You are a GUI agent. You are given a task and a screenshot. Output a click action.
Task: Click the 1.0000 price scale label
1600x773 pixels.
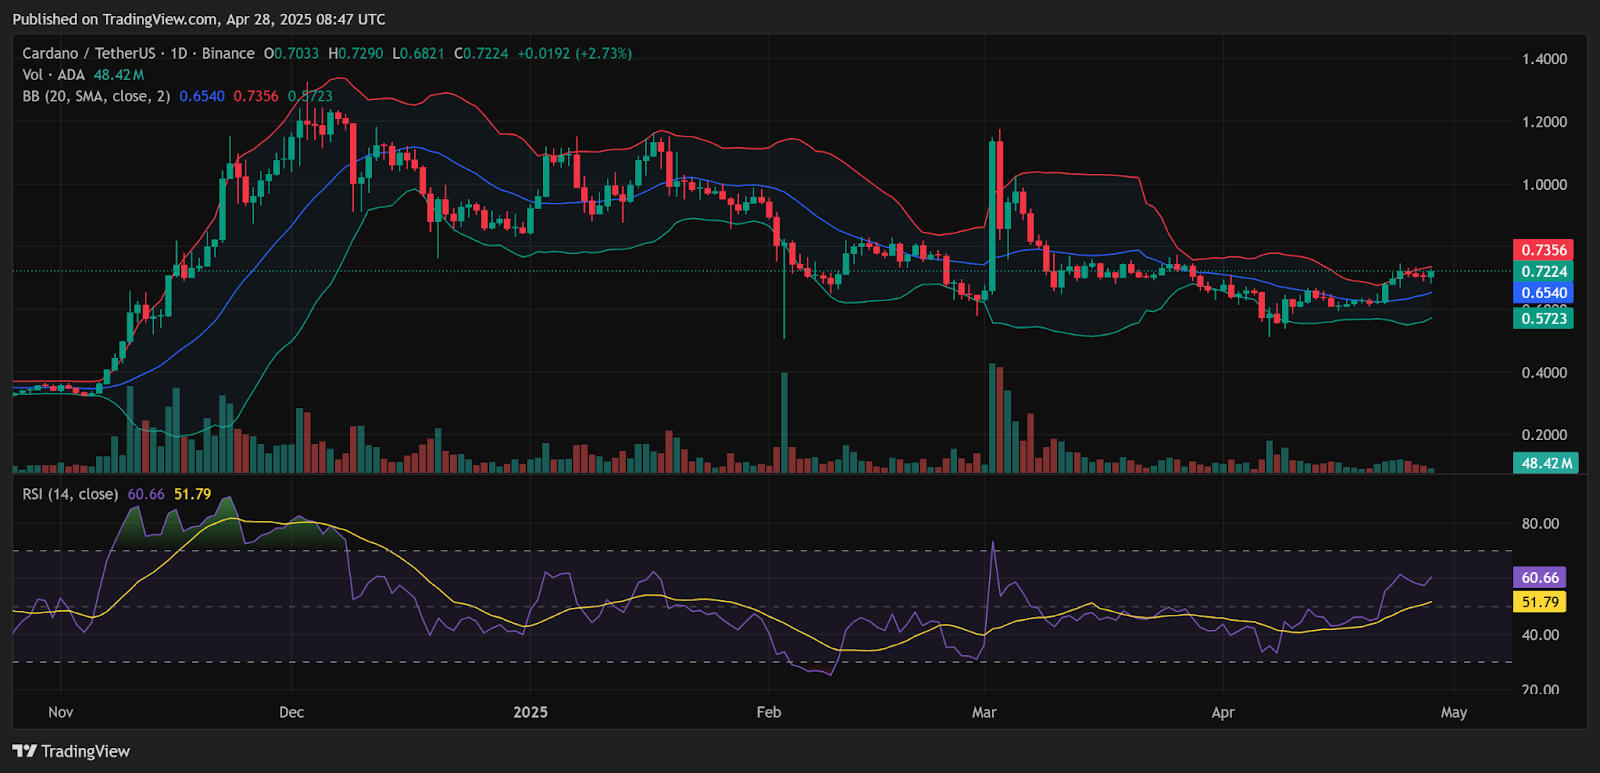tap(1544, 185)
